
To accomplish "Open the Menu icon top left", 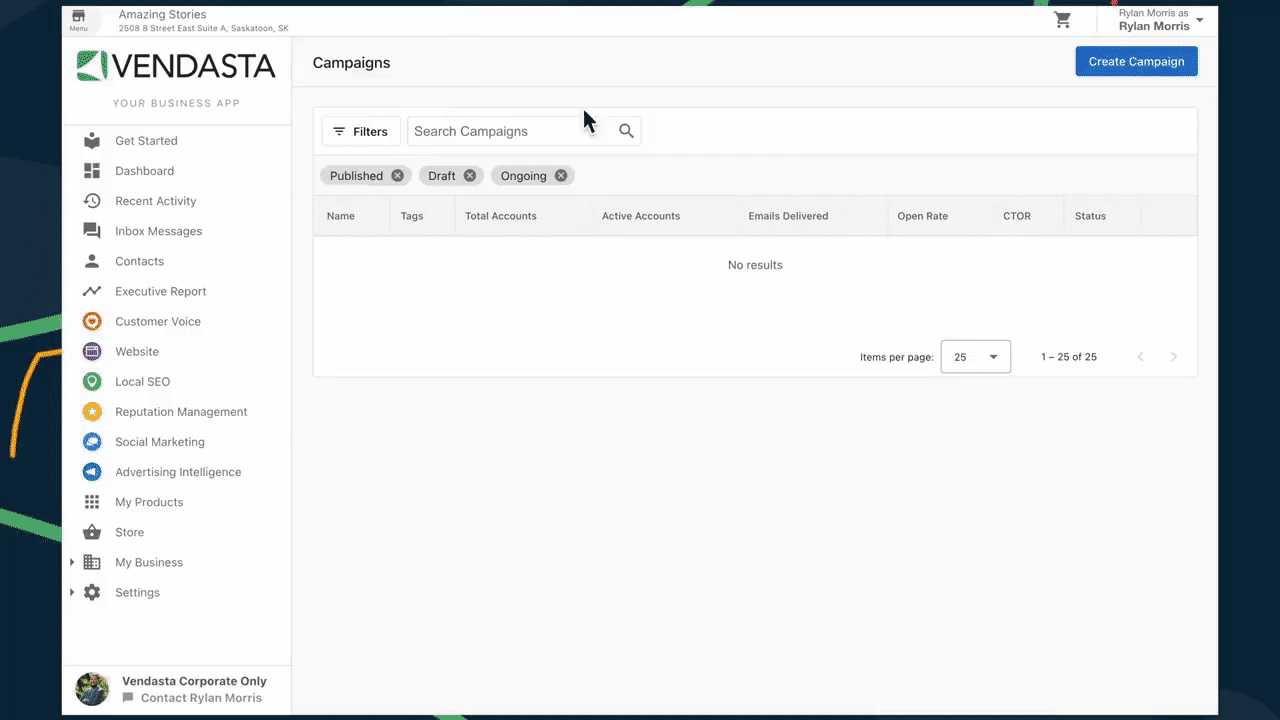I will point(78,20).
